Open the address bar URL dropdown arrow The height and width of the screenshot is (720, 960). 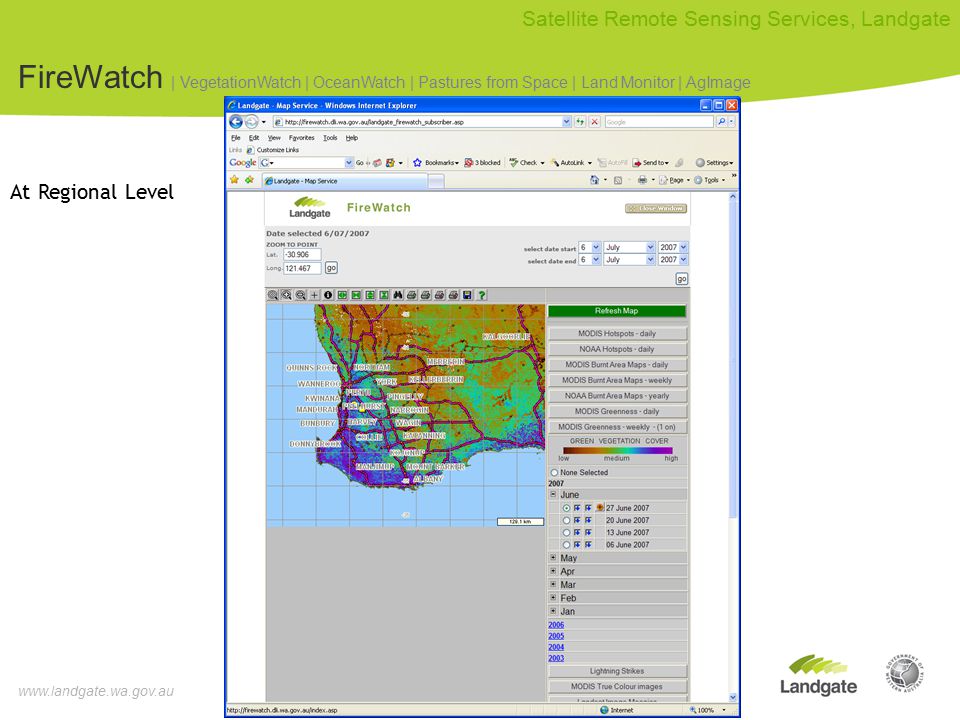click(566, 122)
